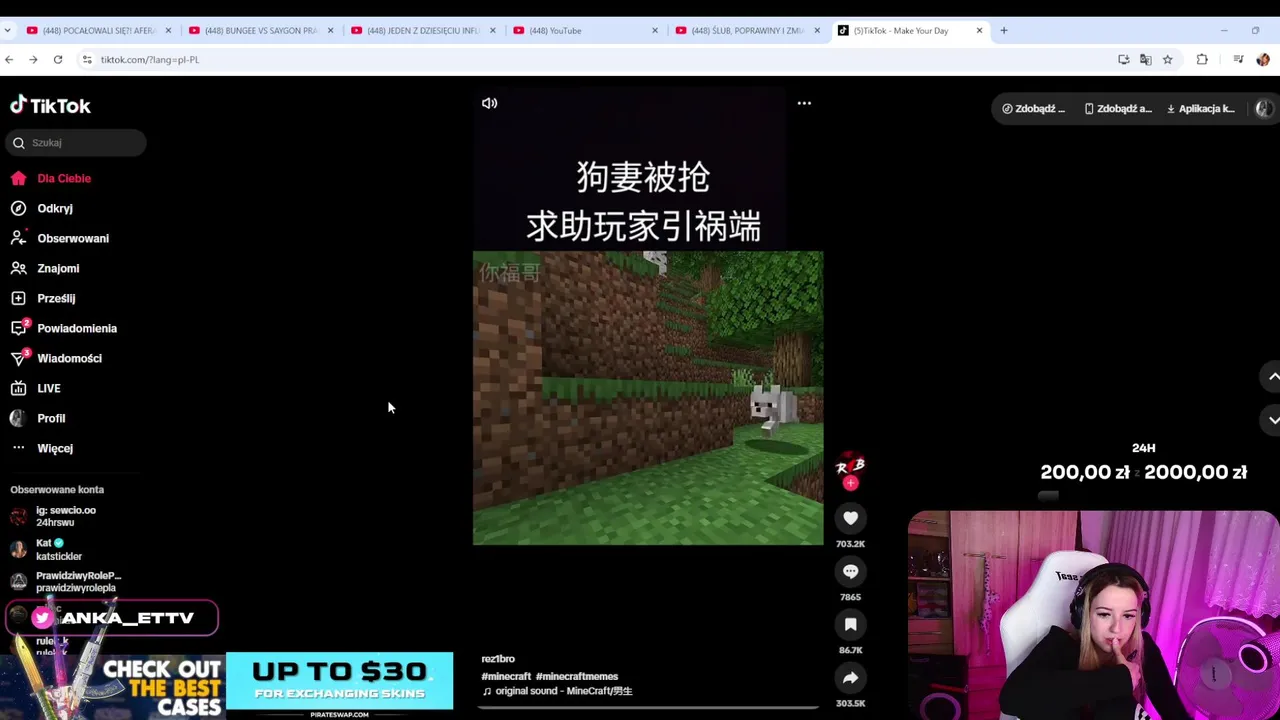Open original sound - MineCraft music link
The width and height of the screenshot is (1280, 720).
coord(557,691)
